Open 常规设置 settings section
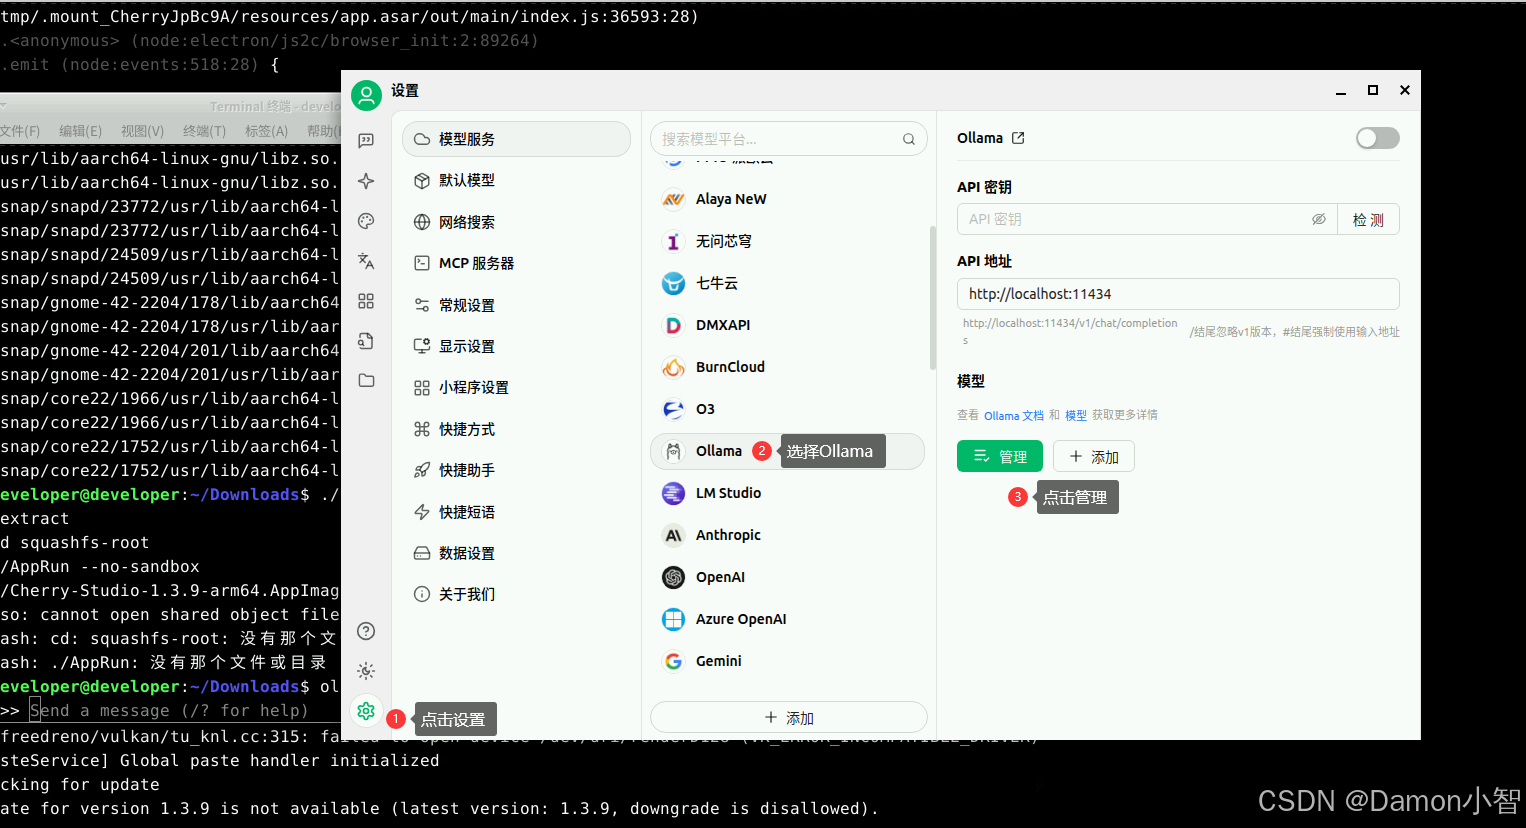1526x828 pixels. point(516,305)
